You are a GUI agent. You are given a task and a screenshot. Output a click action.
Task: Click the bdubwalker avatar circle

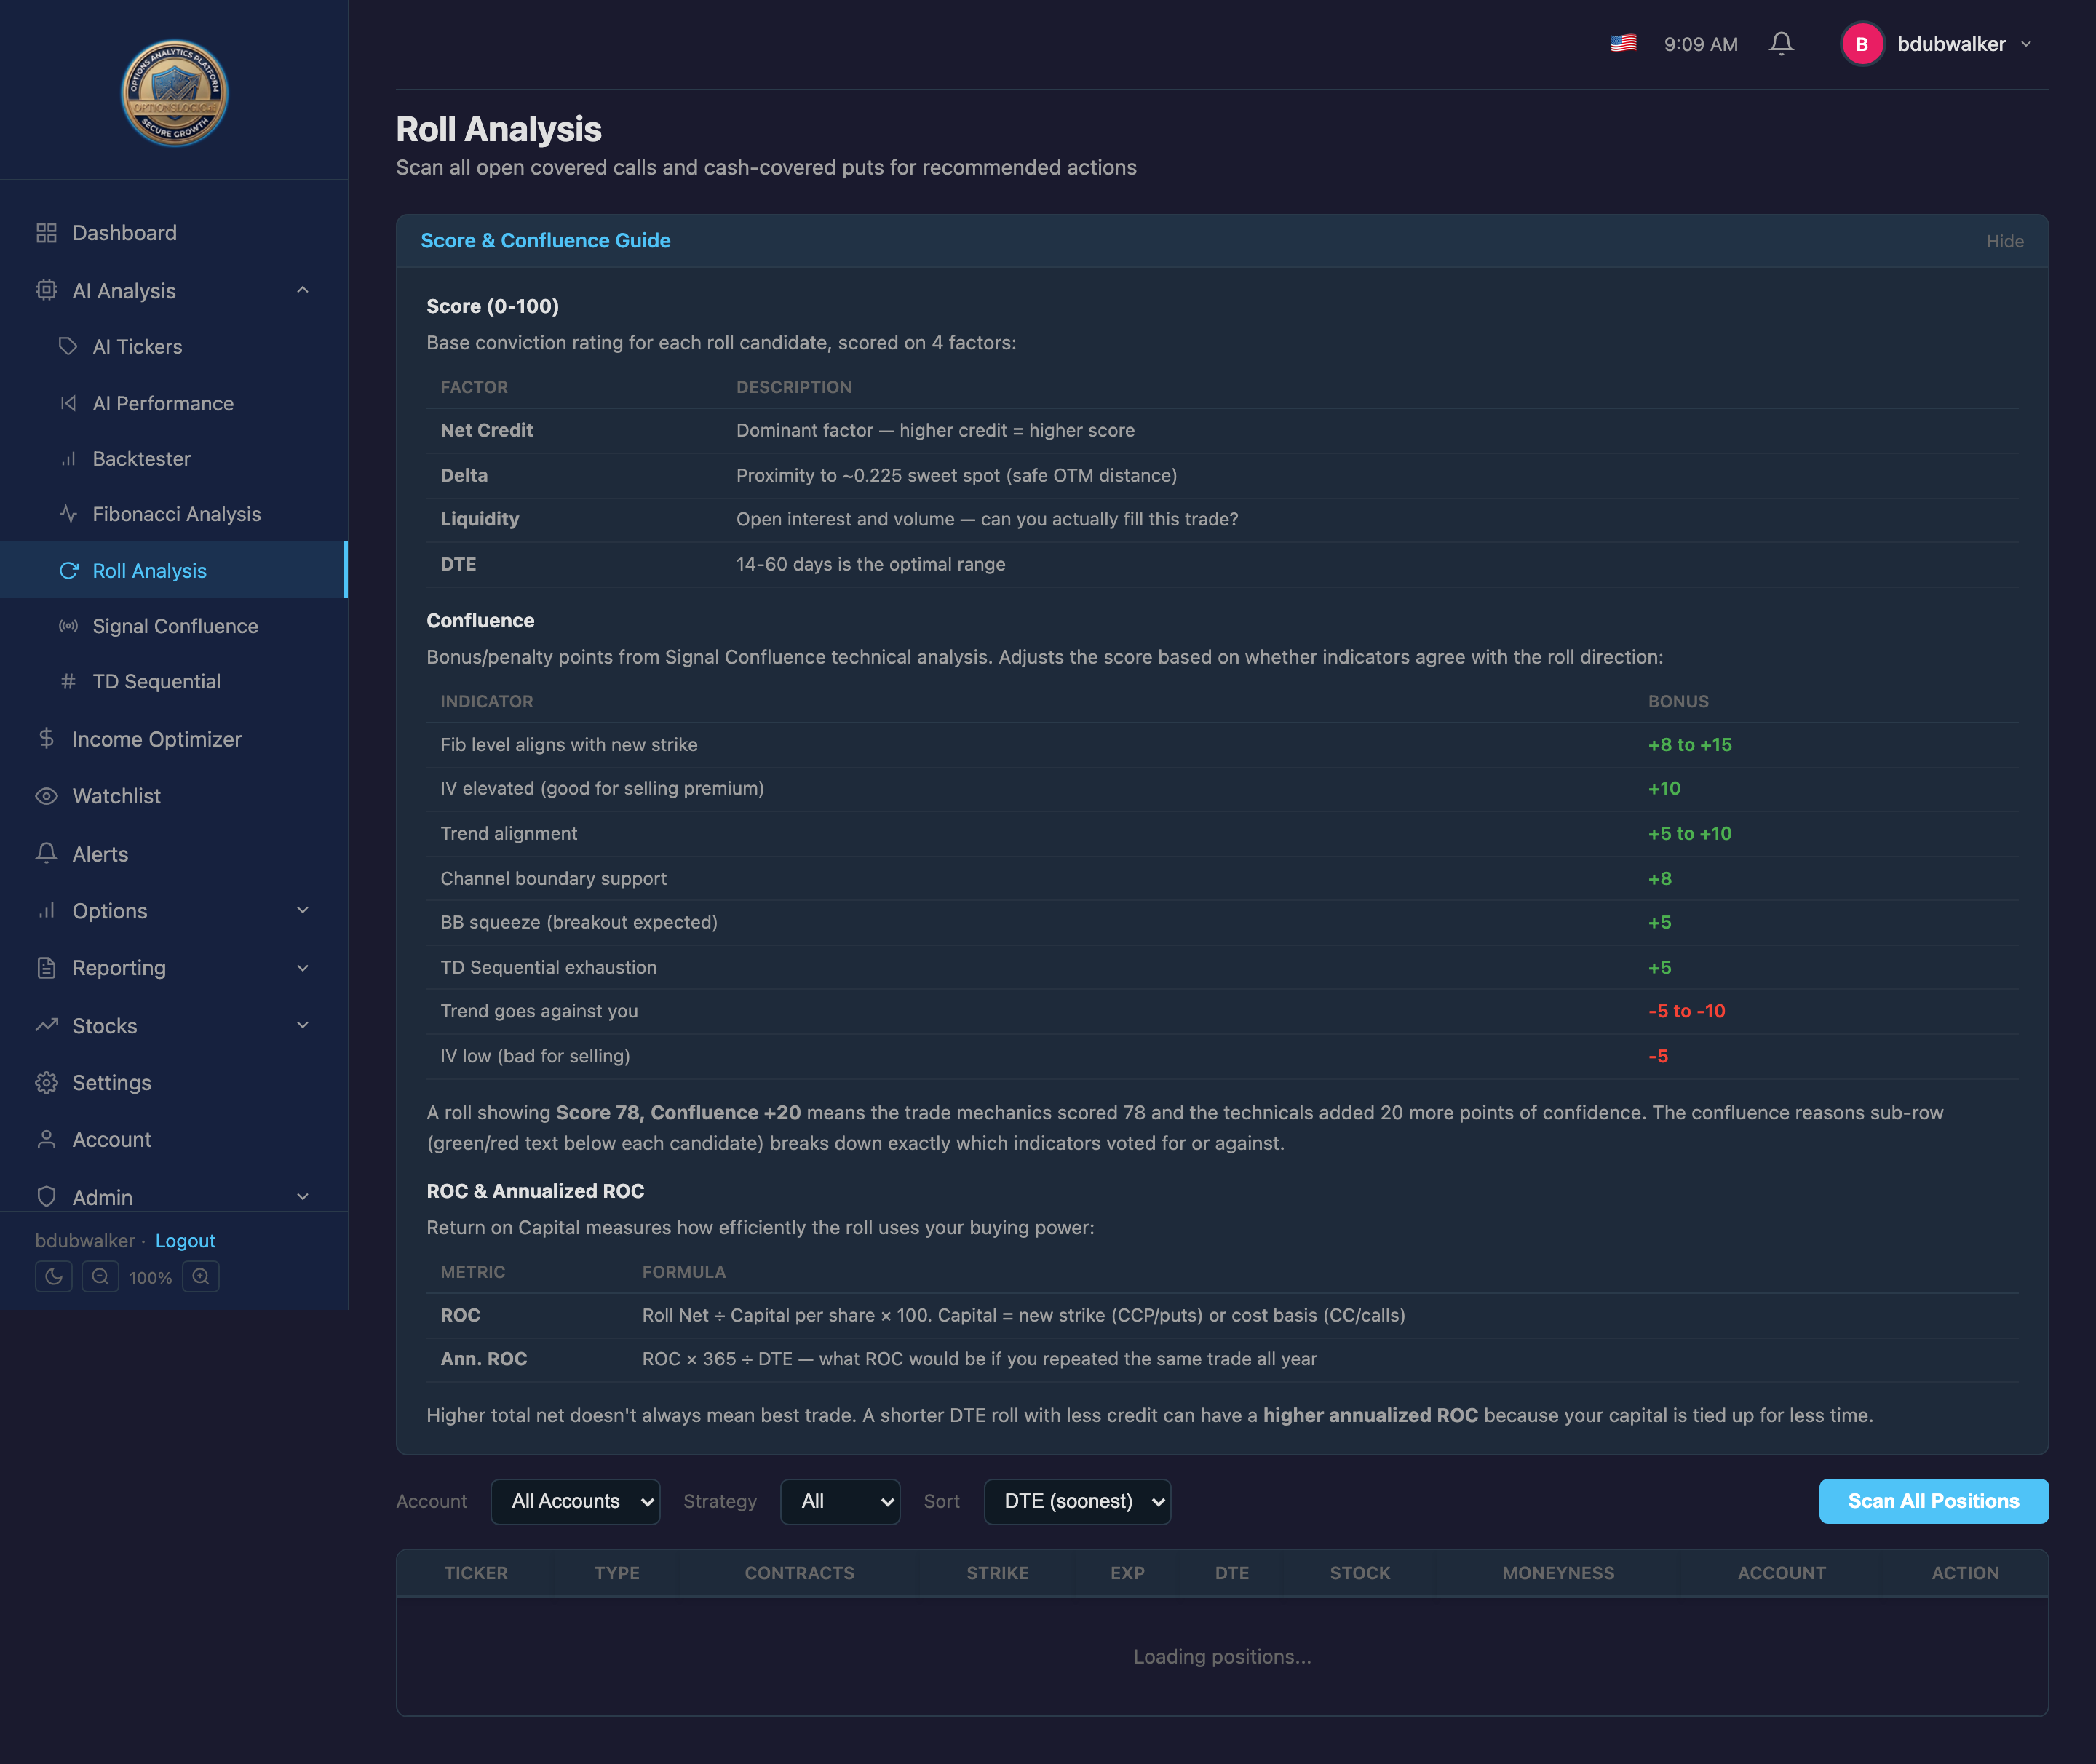point(1862,44)
